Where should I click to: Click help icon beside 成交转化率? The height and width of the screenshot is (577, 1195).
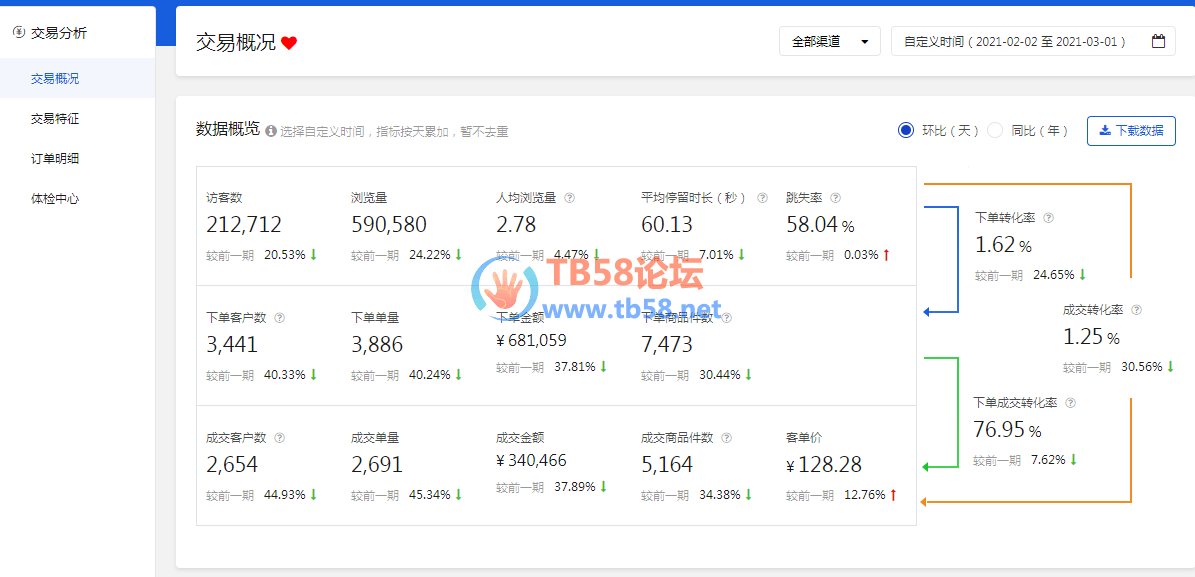[1136, 310]
